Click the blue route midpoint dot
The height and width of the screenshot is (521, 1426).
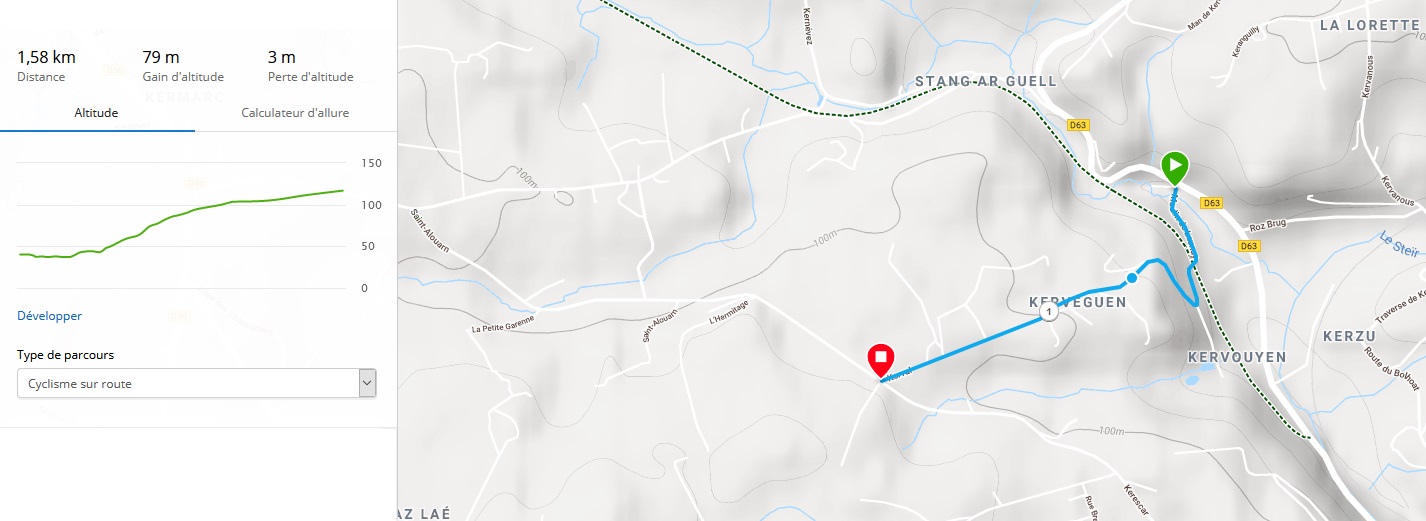[x=1131, y=278]
